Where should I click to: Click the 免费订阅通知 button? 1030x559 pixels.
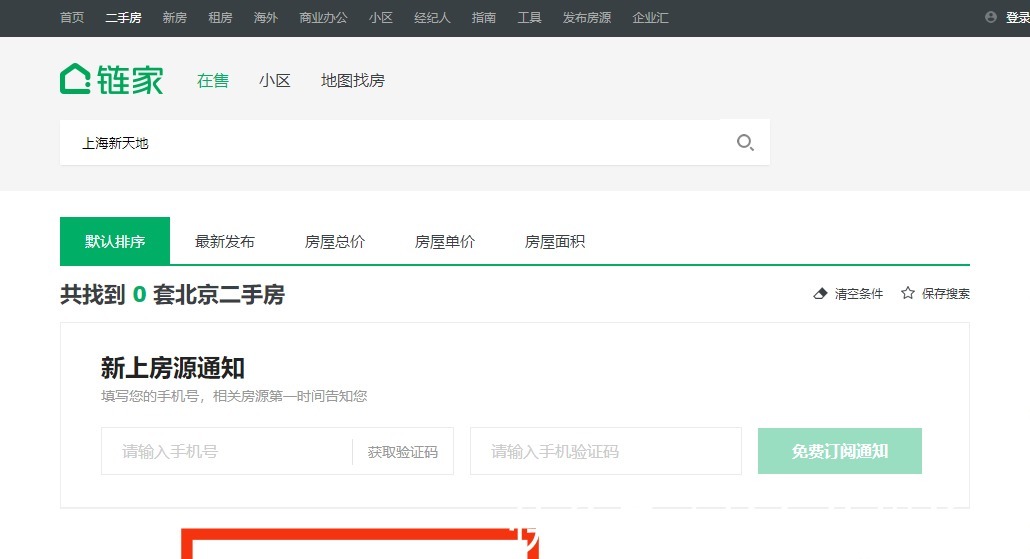click(x=840, y=451)
